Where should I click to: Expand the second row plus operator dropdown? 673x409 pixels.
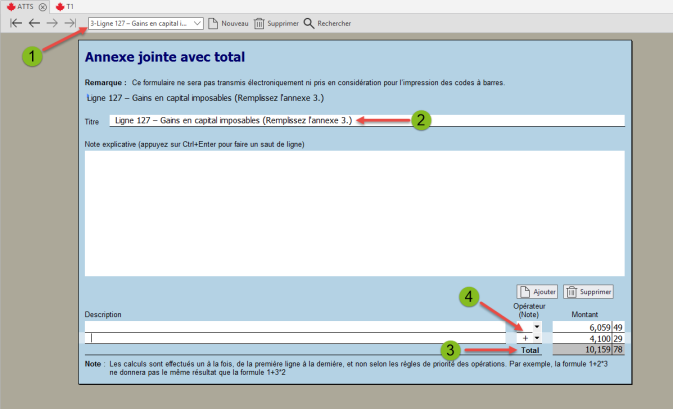click(537, 339)
